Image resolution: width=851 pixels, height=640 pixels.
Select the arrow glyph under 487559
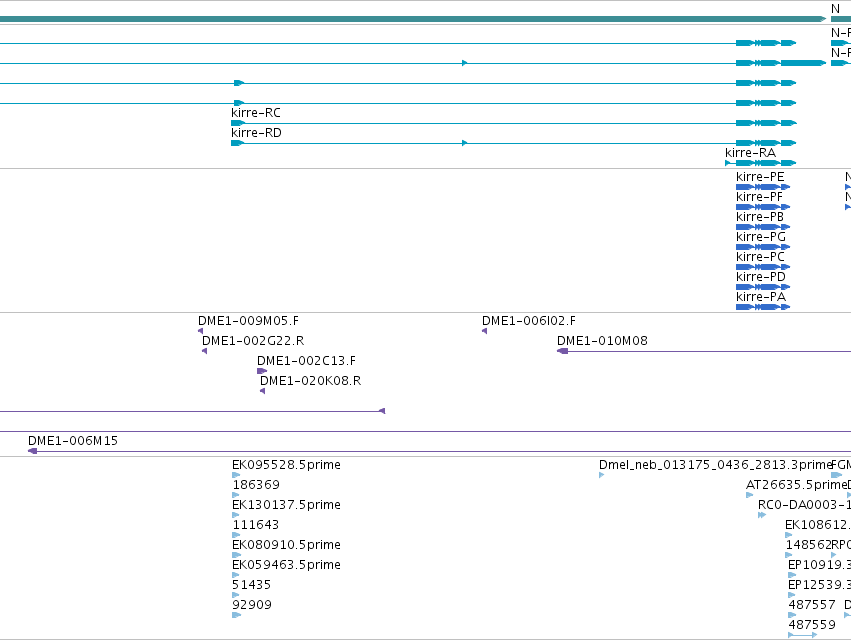[x=802, y=635]
